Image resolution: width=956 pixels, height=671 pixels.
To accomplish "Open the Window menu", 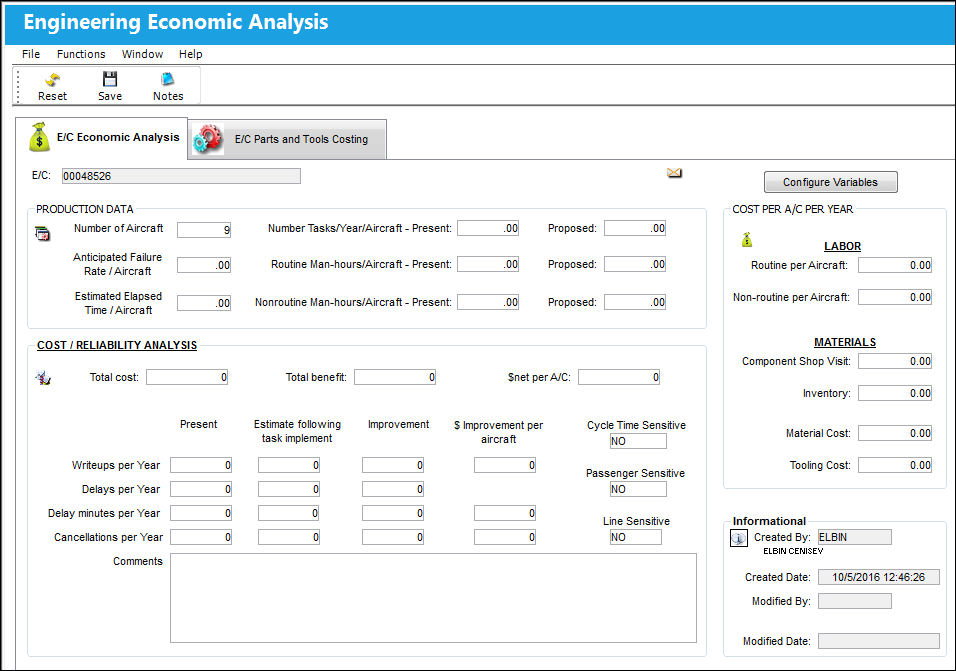I will [142, 54].
